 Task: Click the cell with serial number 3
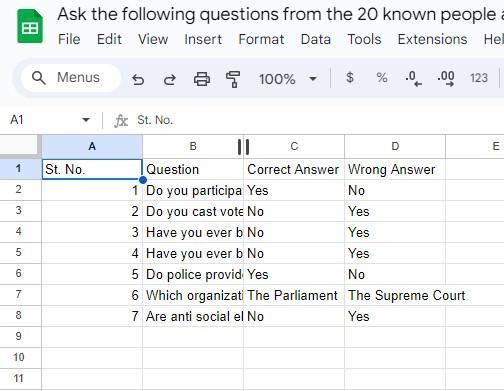coord(92,232)
